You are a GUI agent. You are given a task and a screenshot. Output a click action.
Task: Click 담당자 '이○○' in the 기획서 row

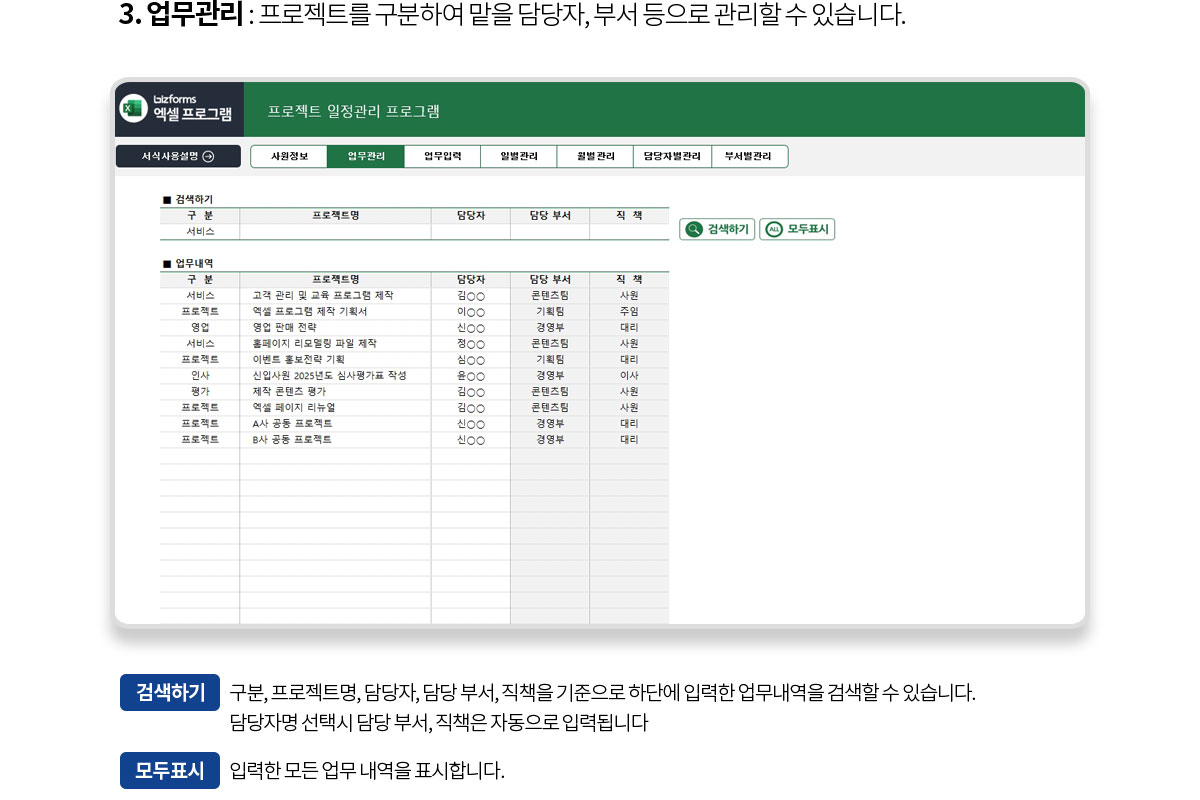tap(471, 312)
